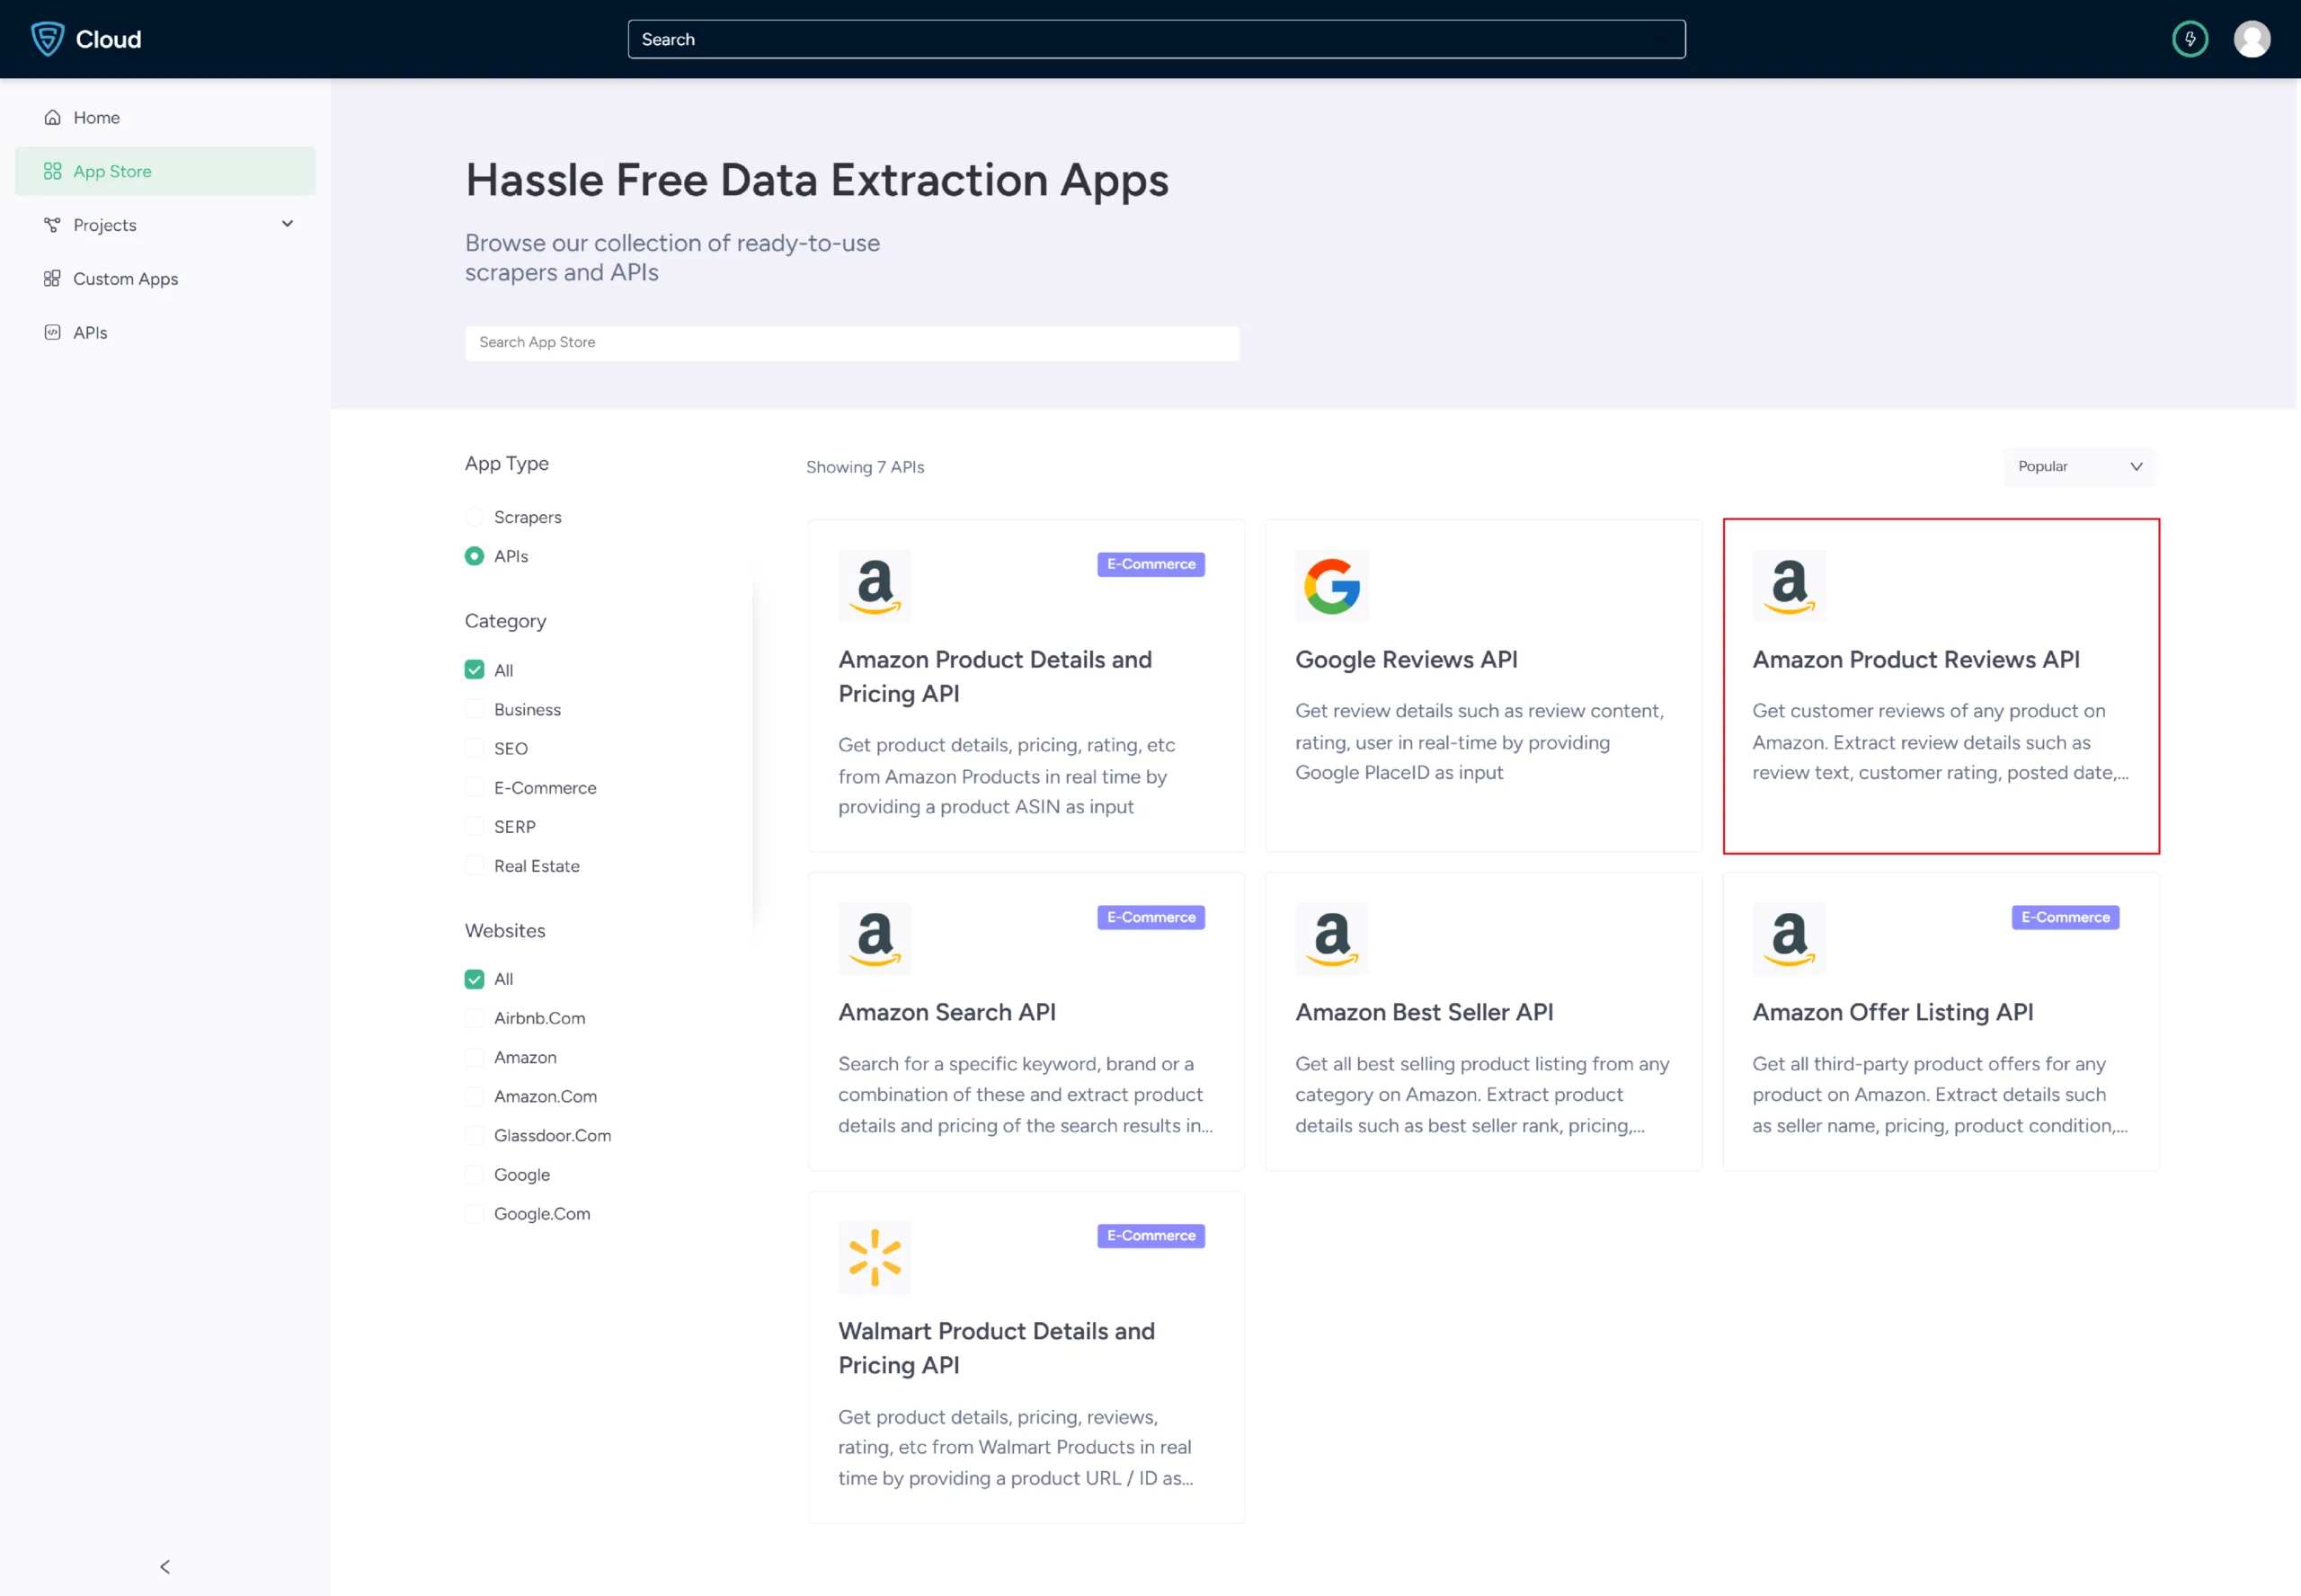
Task: Check the E-Commerce category filter
Action: 474,787
